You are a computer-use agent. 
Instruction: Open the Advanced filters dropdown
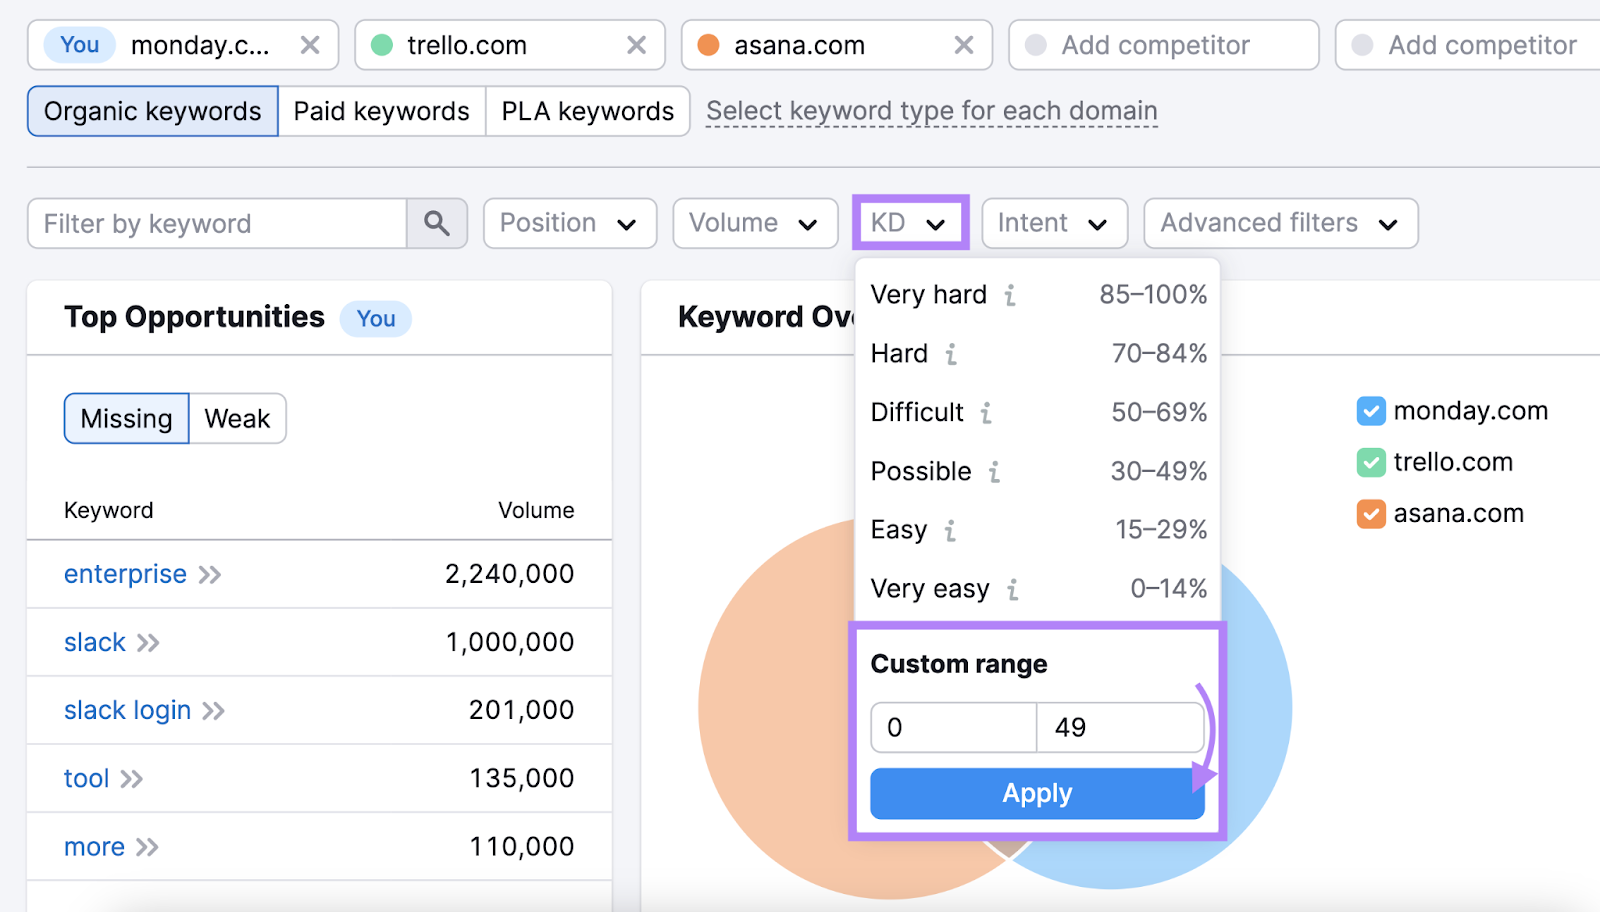click(1280, 223)
